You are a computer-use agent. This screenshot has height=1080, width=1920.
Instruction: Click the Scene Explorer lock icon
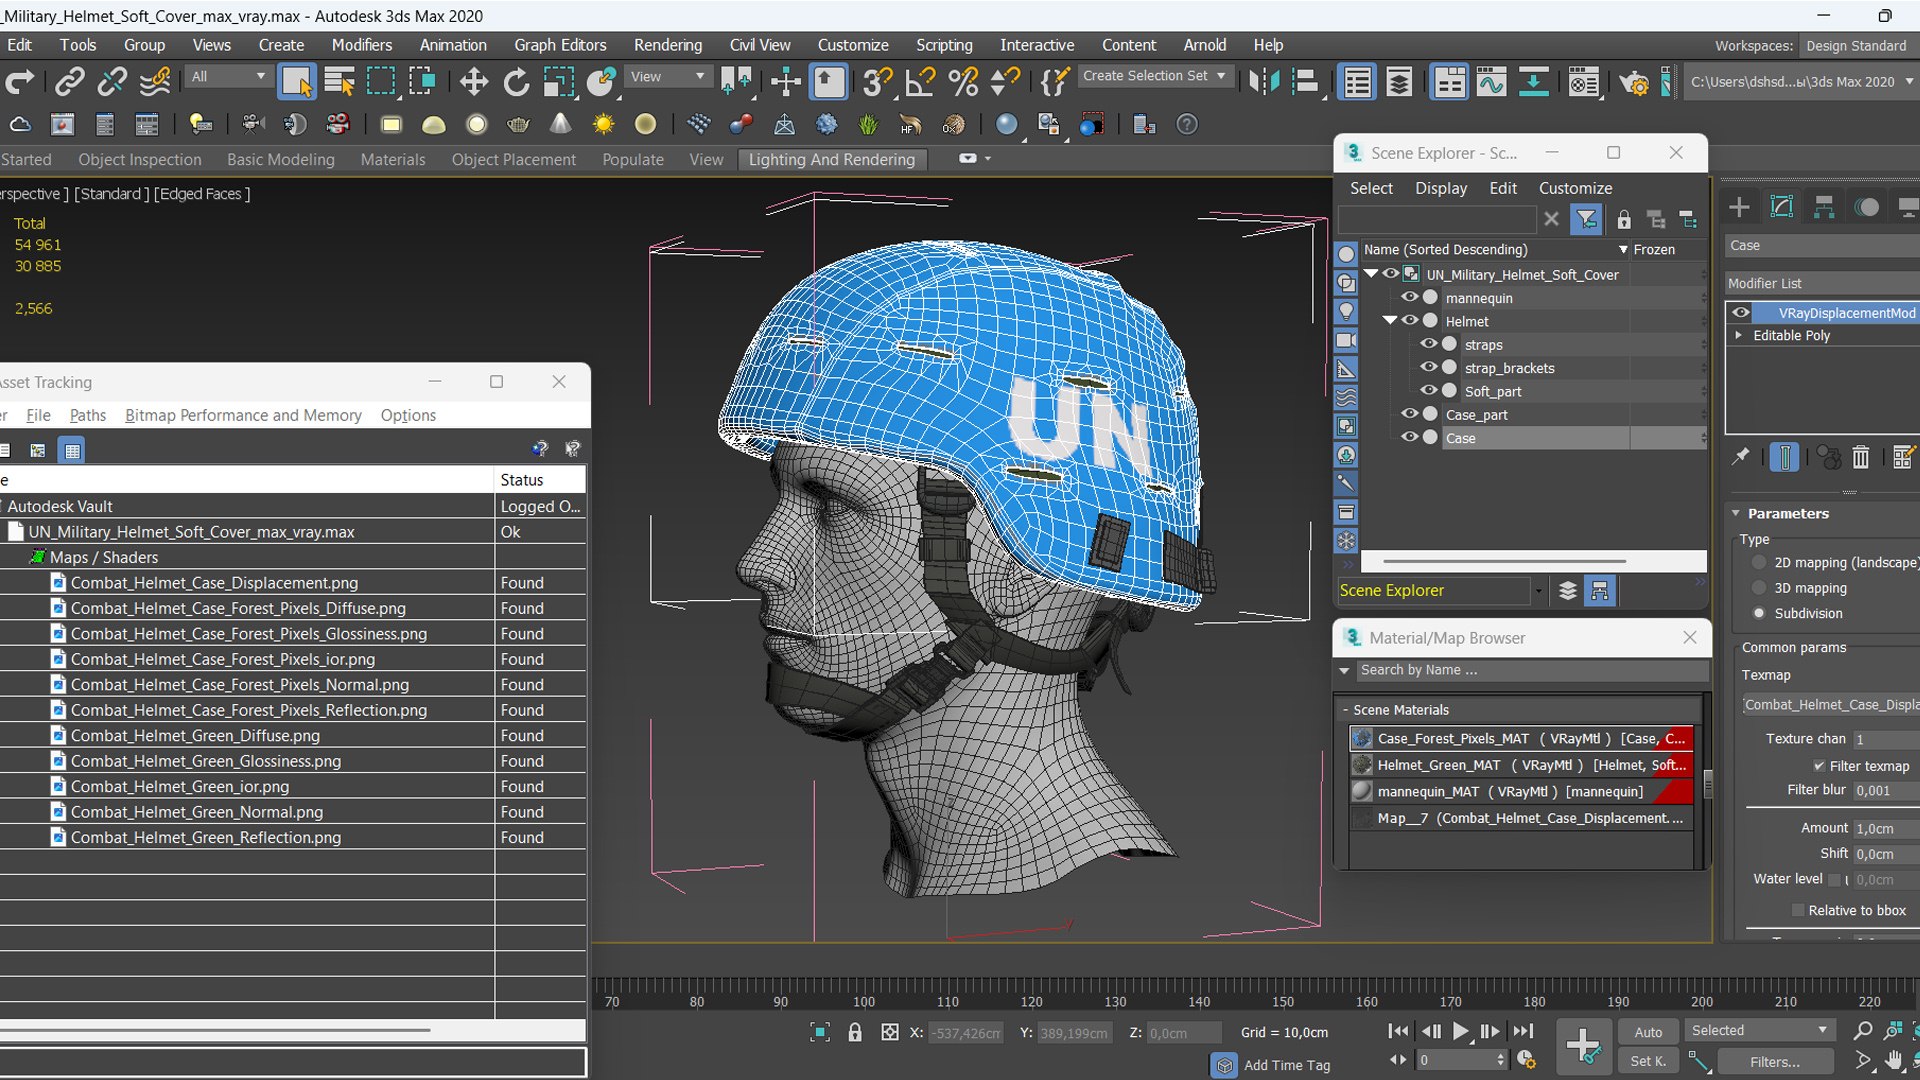[1624, 219]
